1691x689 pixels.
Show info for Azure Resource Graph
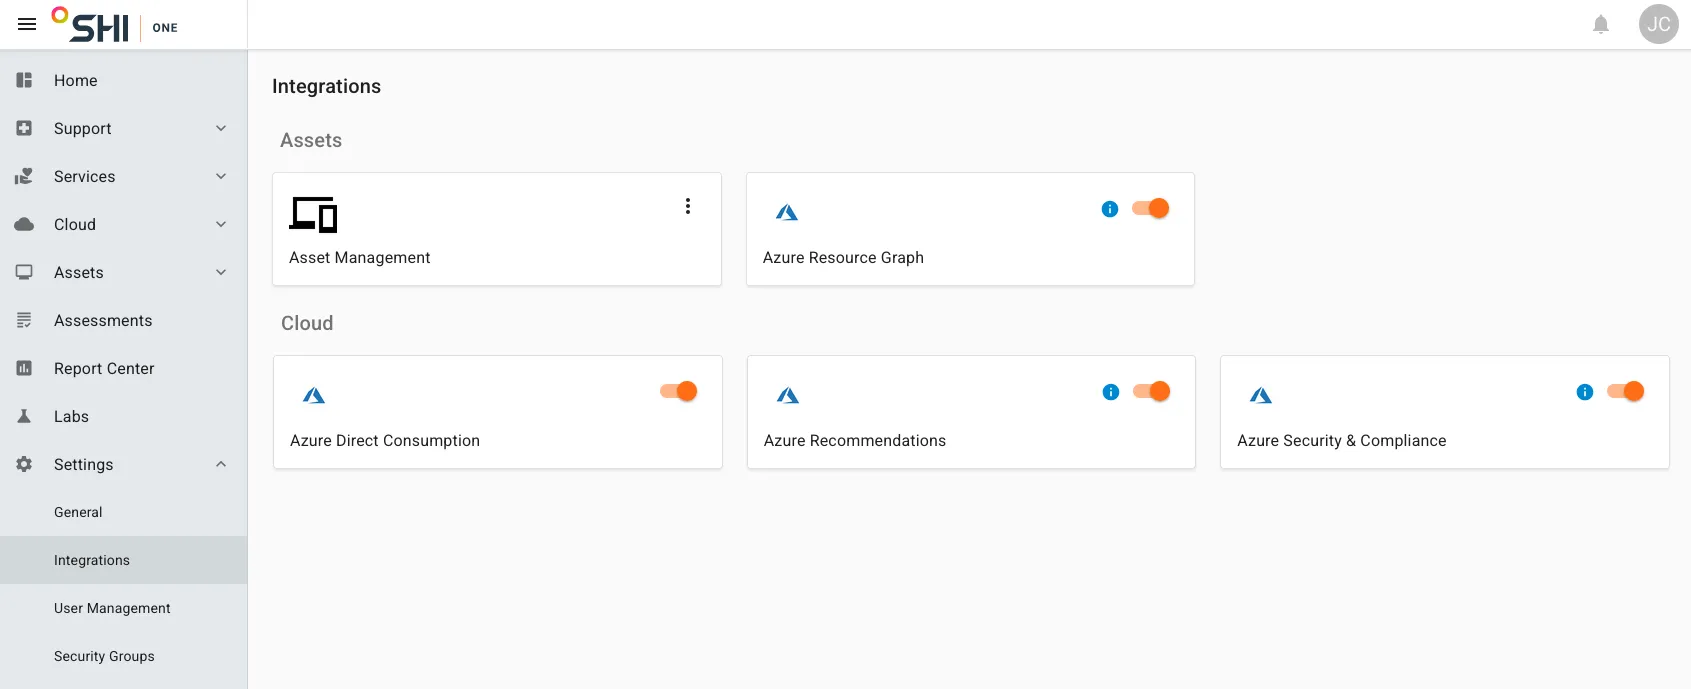(1110, 209)
